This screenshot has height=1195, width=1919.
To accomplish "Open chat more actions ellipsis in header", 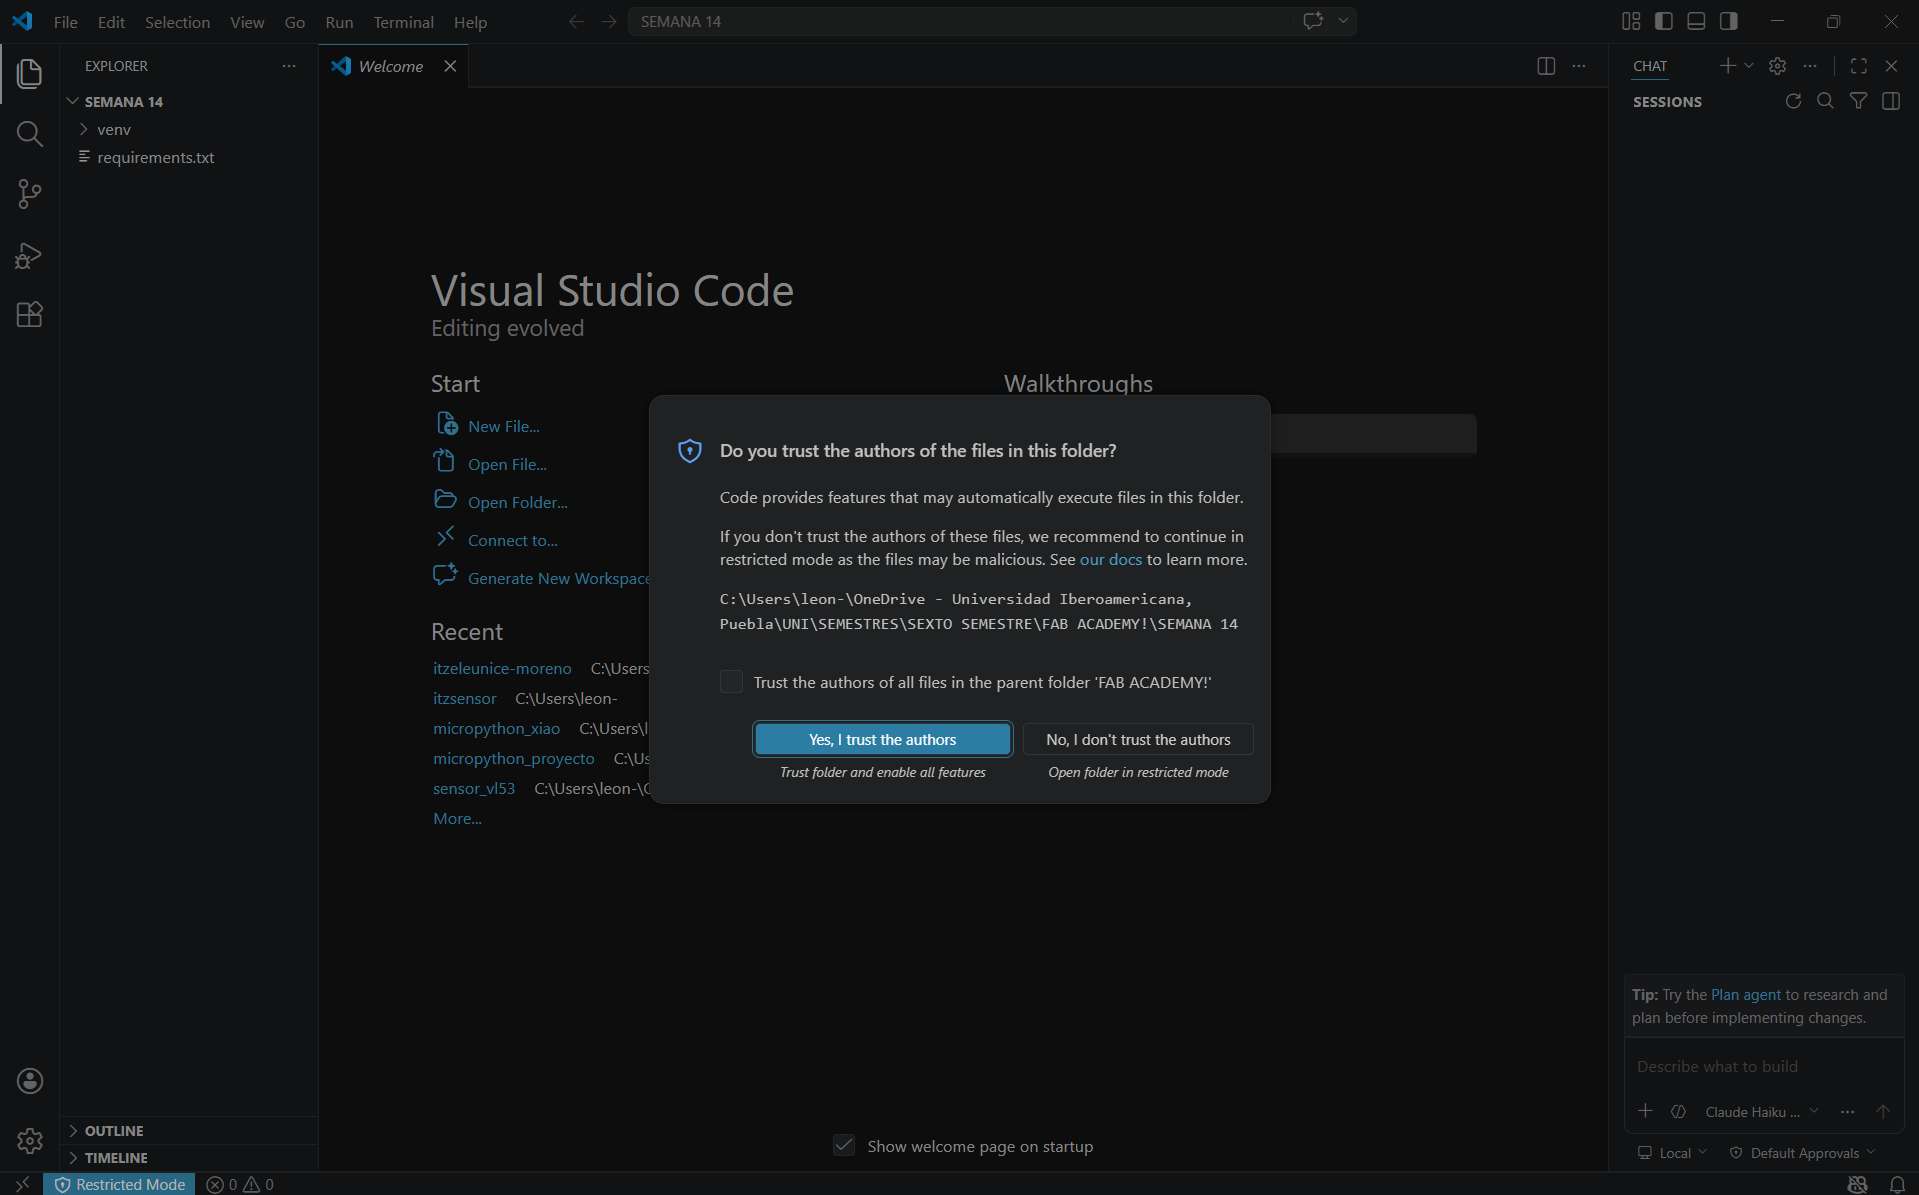I will (1810, 66).
